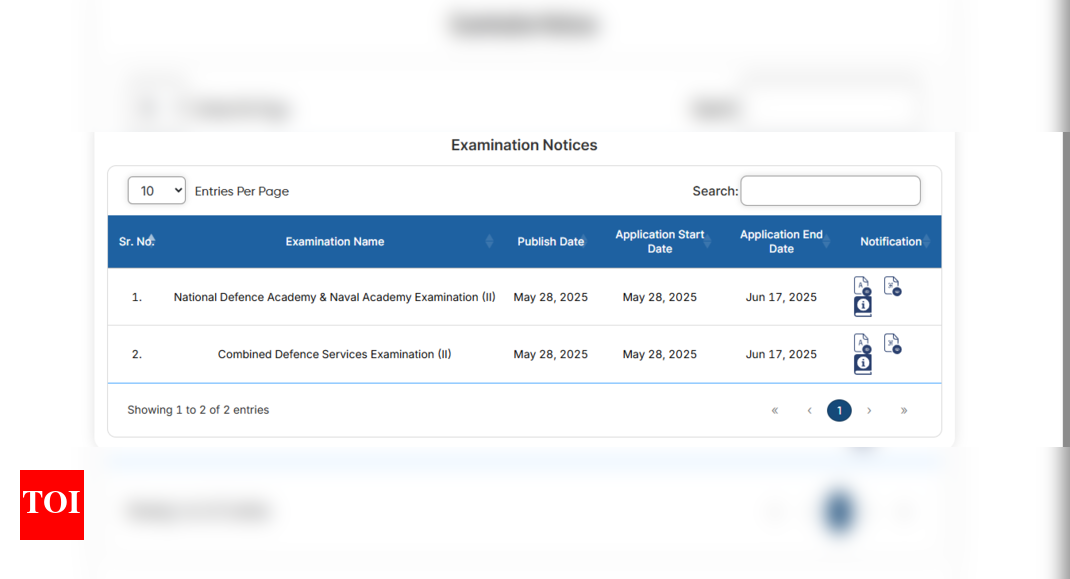
Task: Open Hindi notification document for CDS exam
Action: pos(892,343)
